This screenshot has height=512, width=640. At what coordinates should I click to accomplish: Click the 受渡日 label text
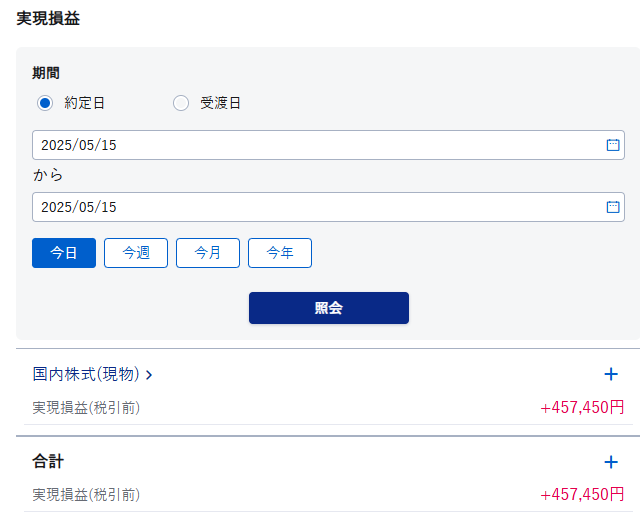(x=220, y=103)
